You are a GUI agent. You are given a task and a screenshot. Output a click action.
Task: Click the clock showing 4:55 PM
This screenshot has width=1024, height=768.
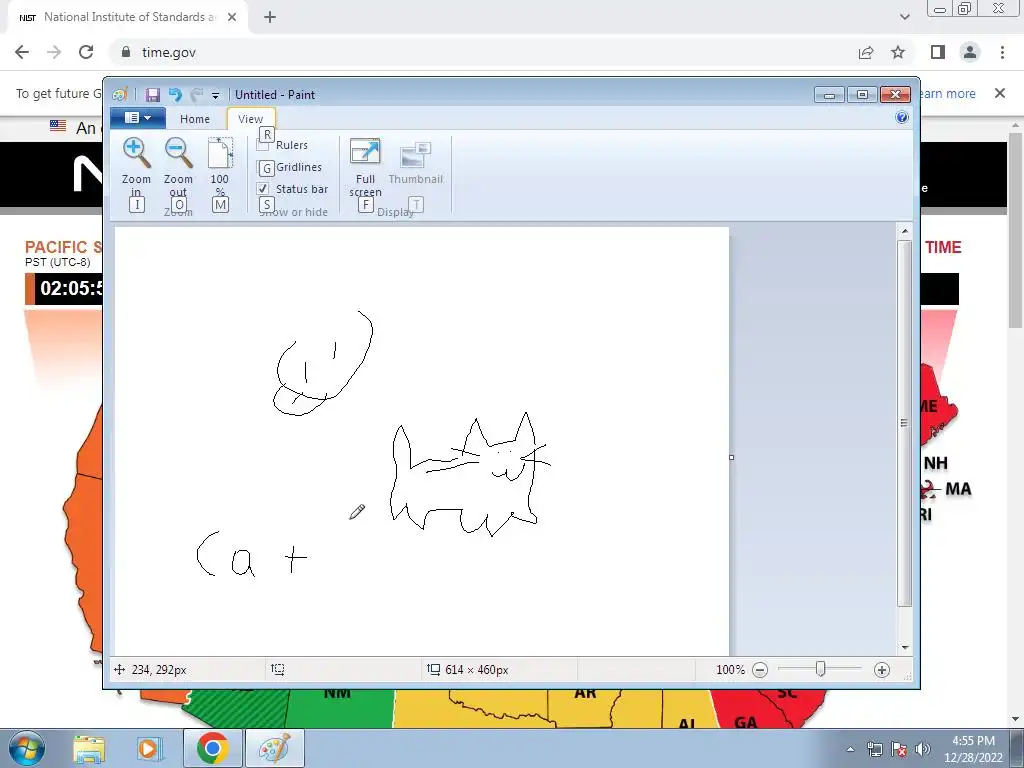click(973, 741)
